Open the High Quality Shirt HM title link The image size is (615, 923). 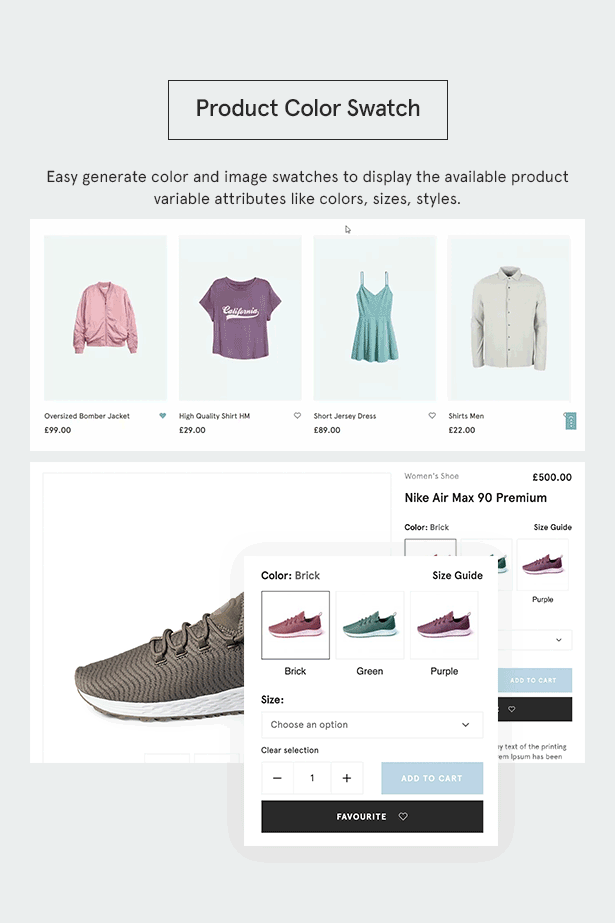point(214,416)
